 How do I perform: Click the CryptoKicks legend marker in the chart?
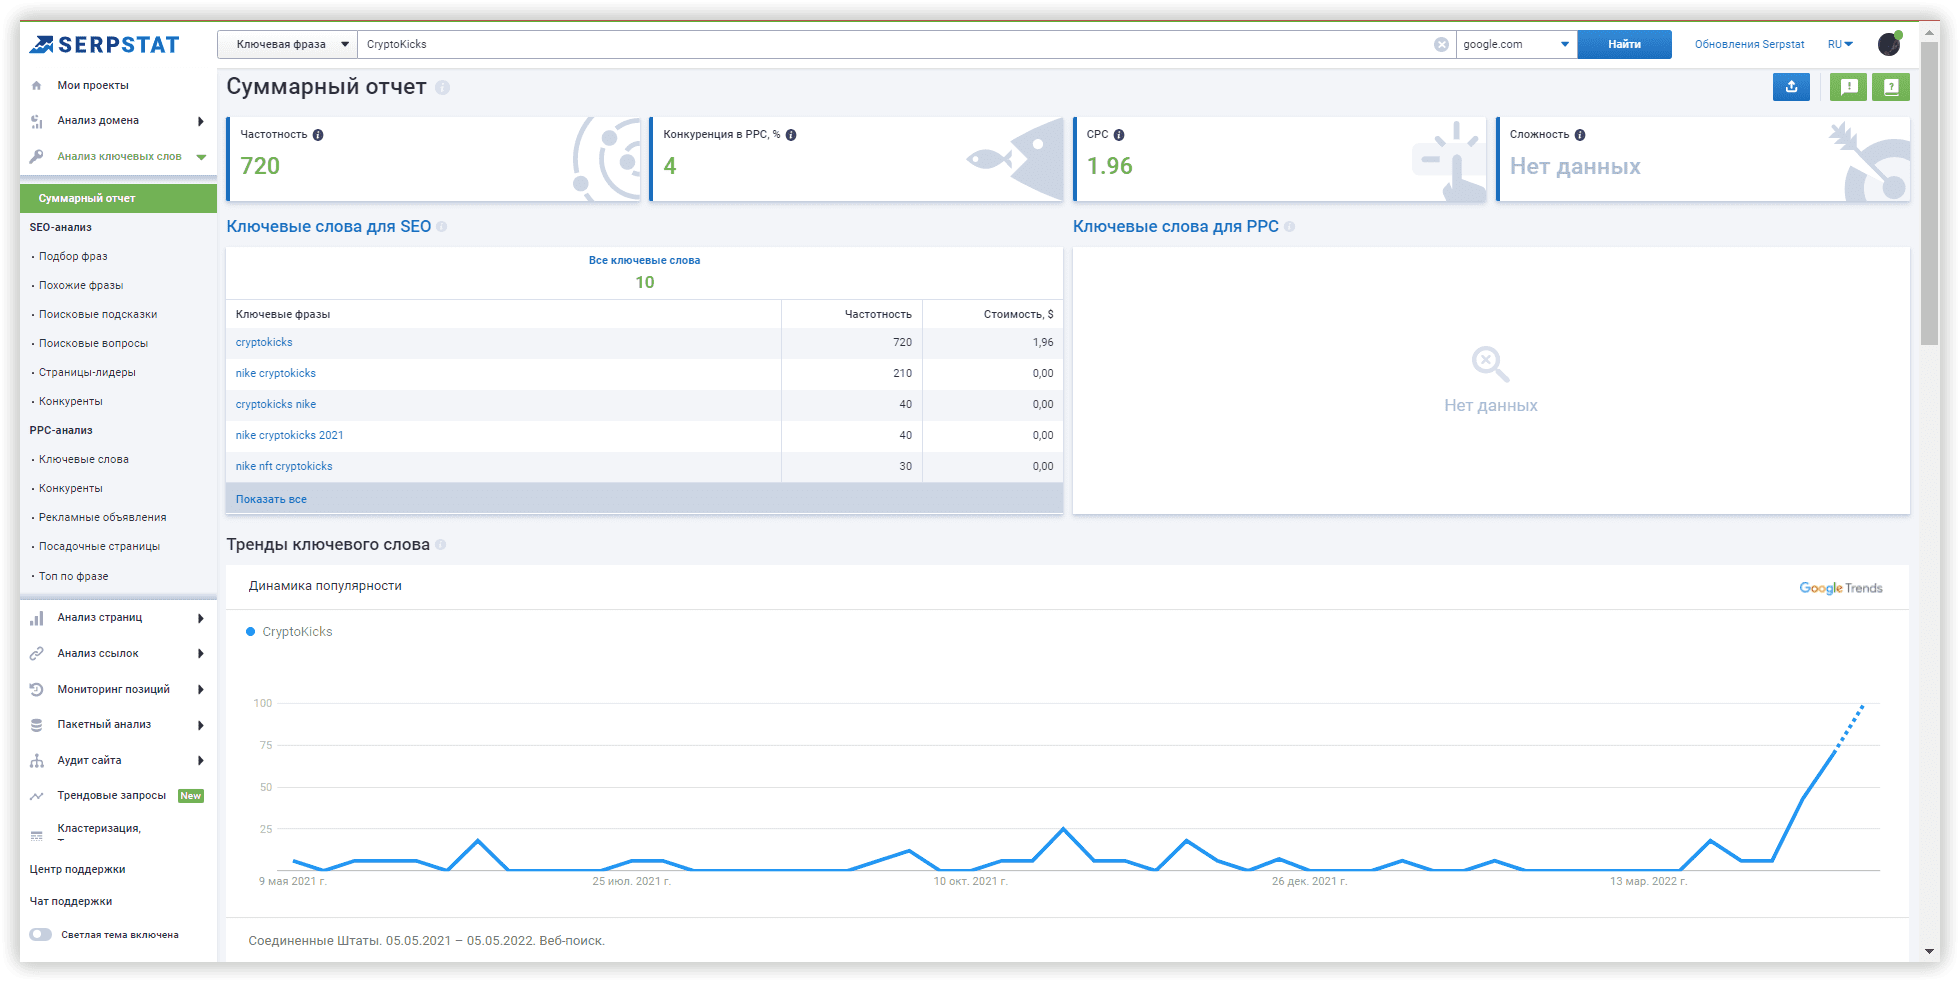(x=251, y=632)
